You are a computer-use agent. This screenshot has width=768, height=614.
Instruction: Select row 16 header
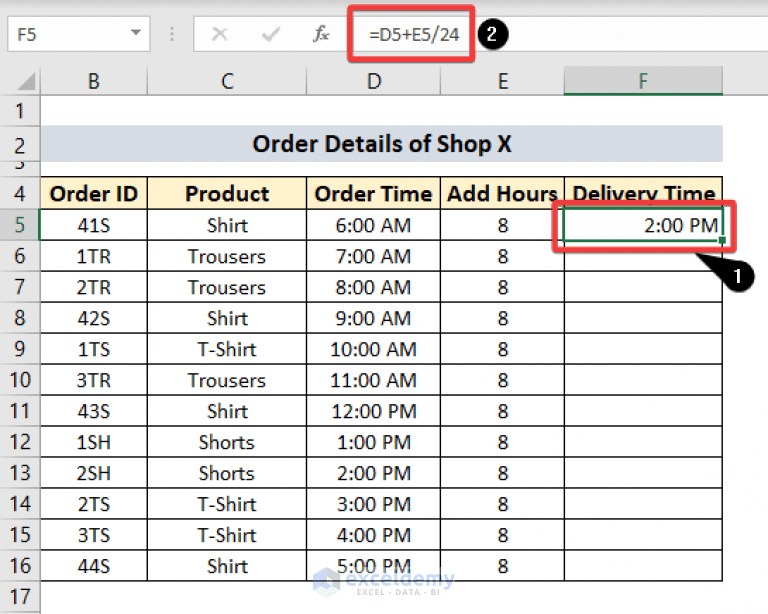20,566
